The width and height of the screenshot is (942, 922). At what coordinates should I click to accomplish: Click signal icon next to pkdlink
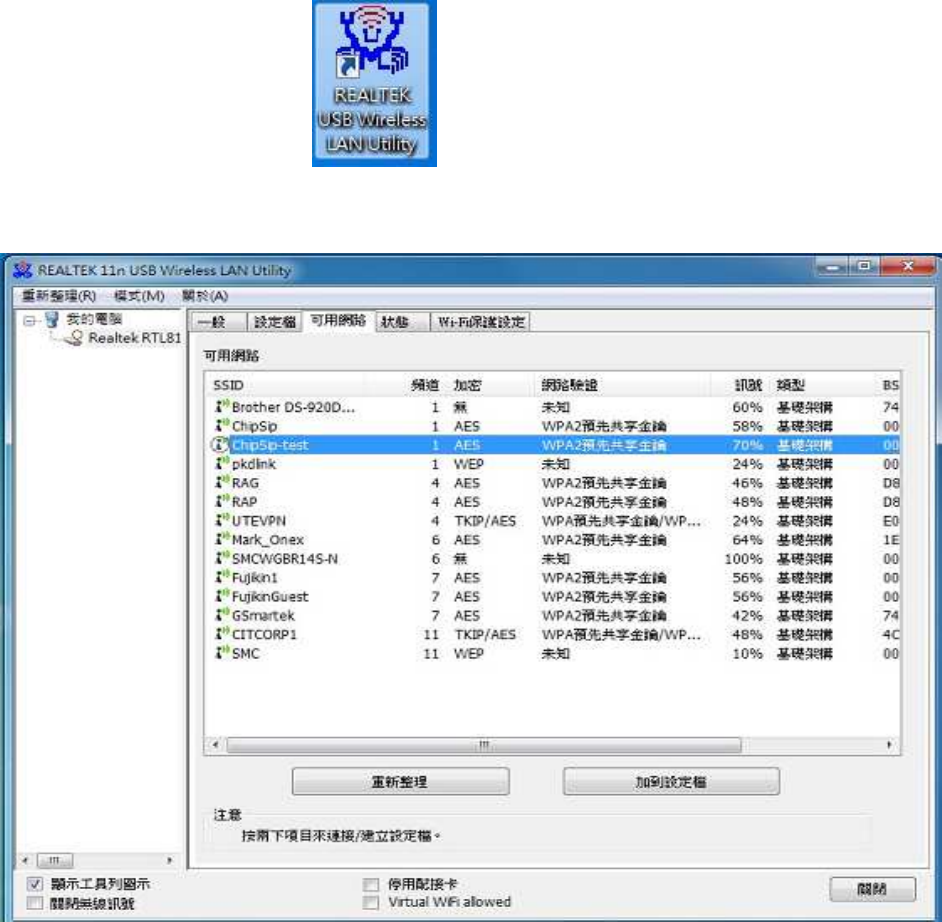[222, 463]
